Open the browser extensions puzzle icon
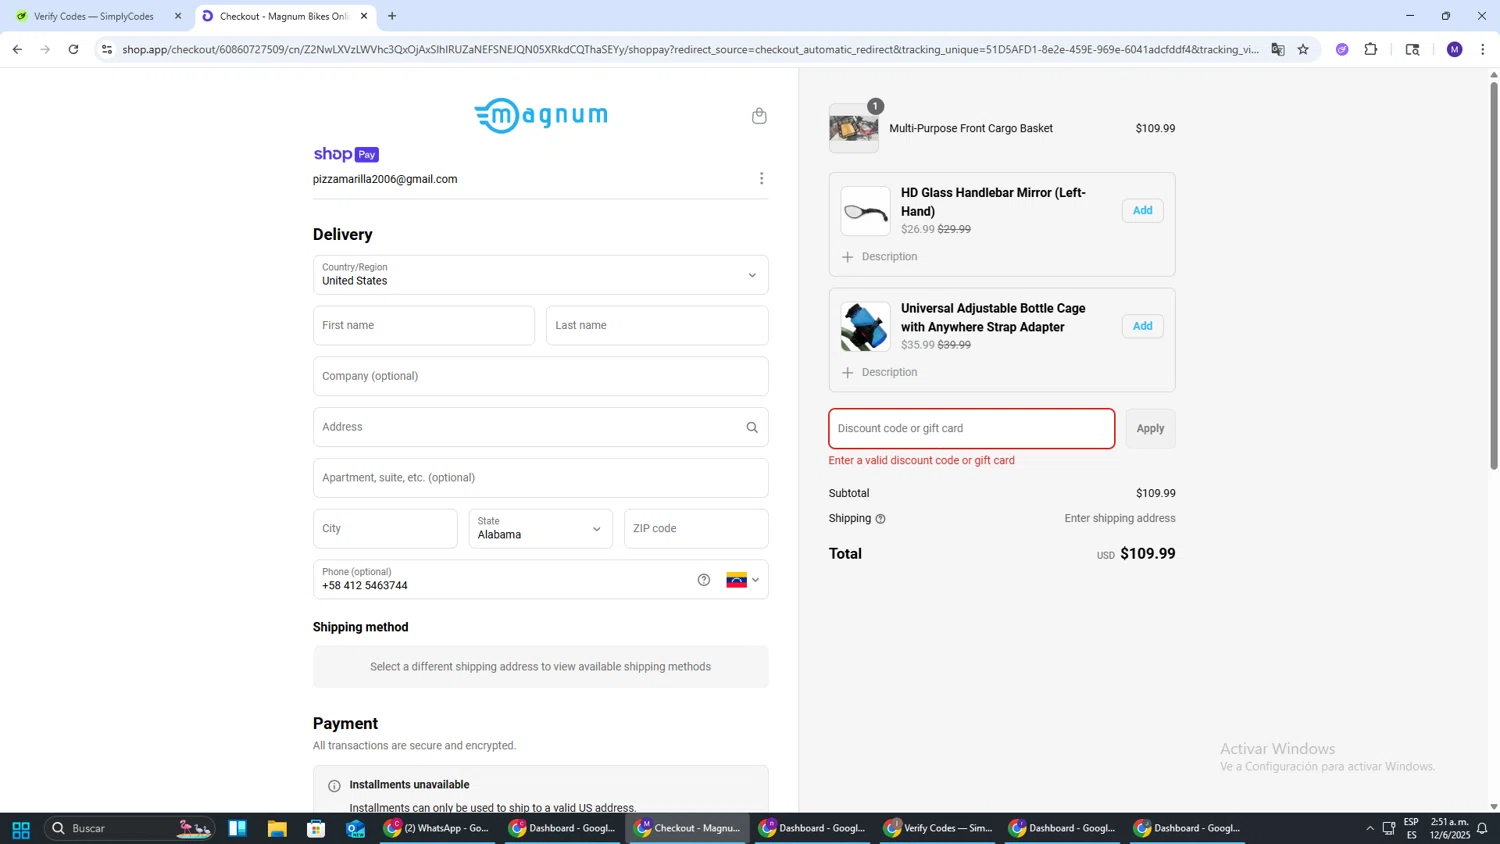Image resolution: width=1500 pixels, height=844 pixels. tap(1371, 49)
